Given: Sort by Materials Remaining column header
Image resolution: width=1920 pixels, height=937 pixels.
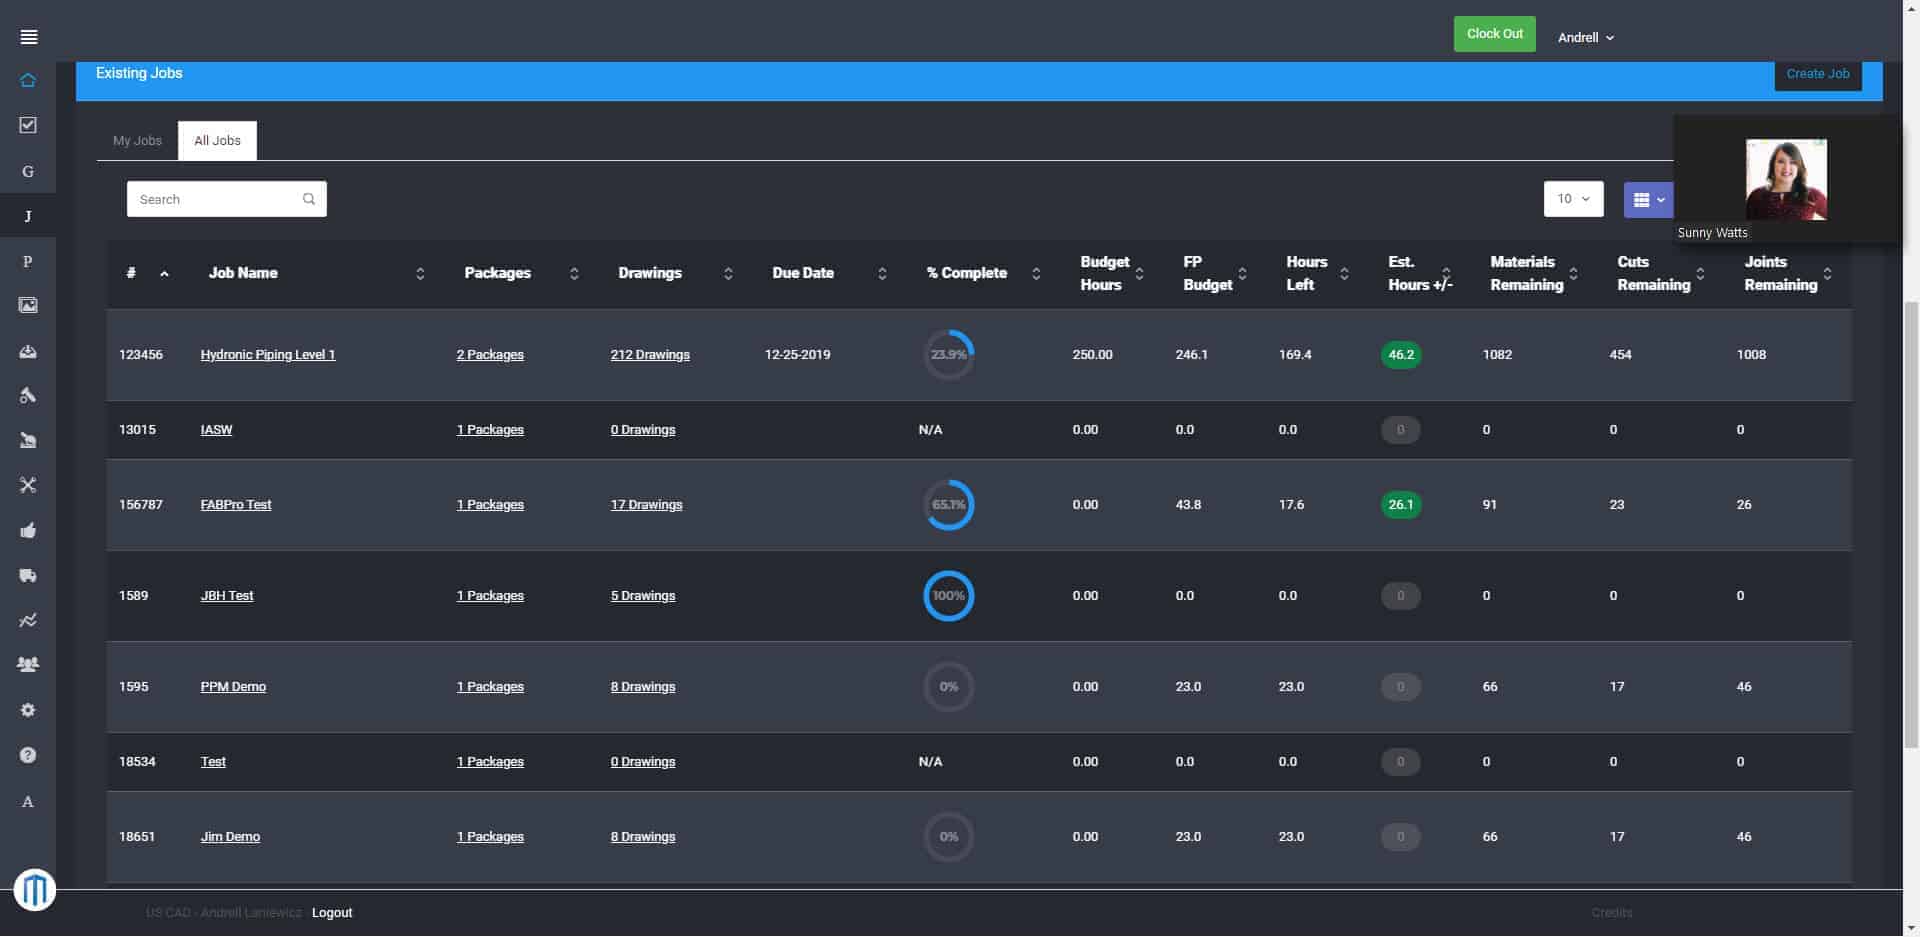Looking at the screenshot, I should pyautogui.click(x=1533, y=273).
